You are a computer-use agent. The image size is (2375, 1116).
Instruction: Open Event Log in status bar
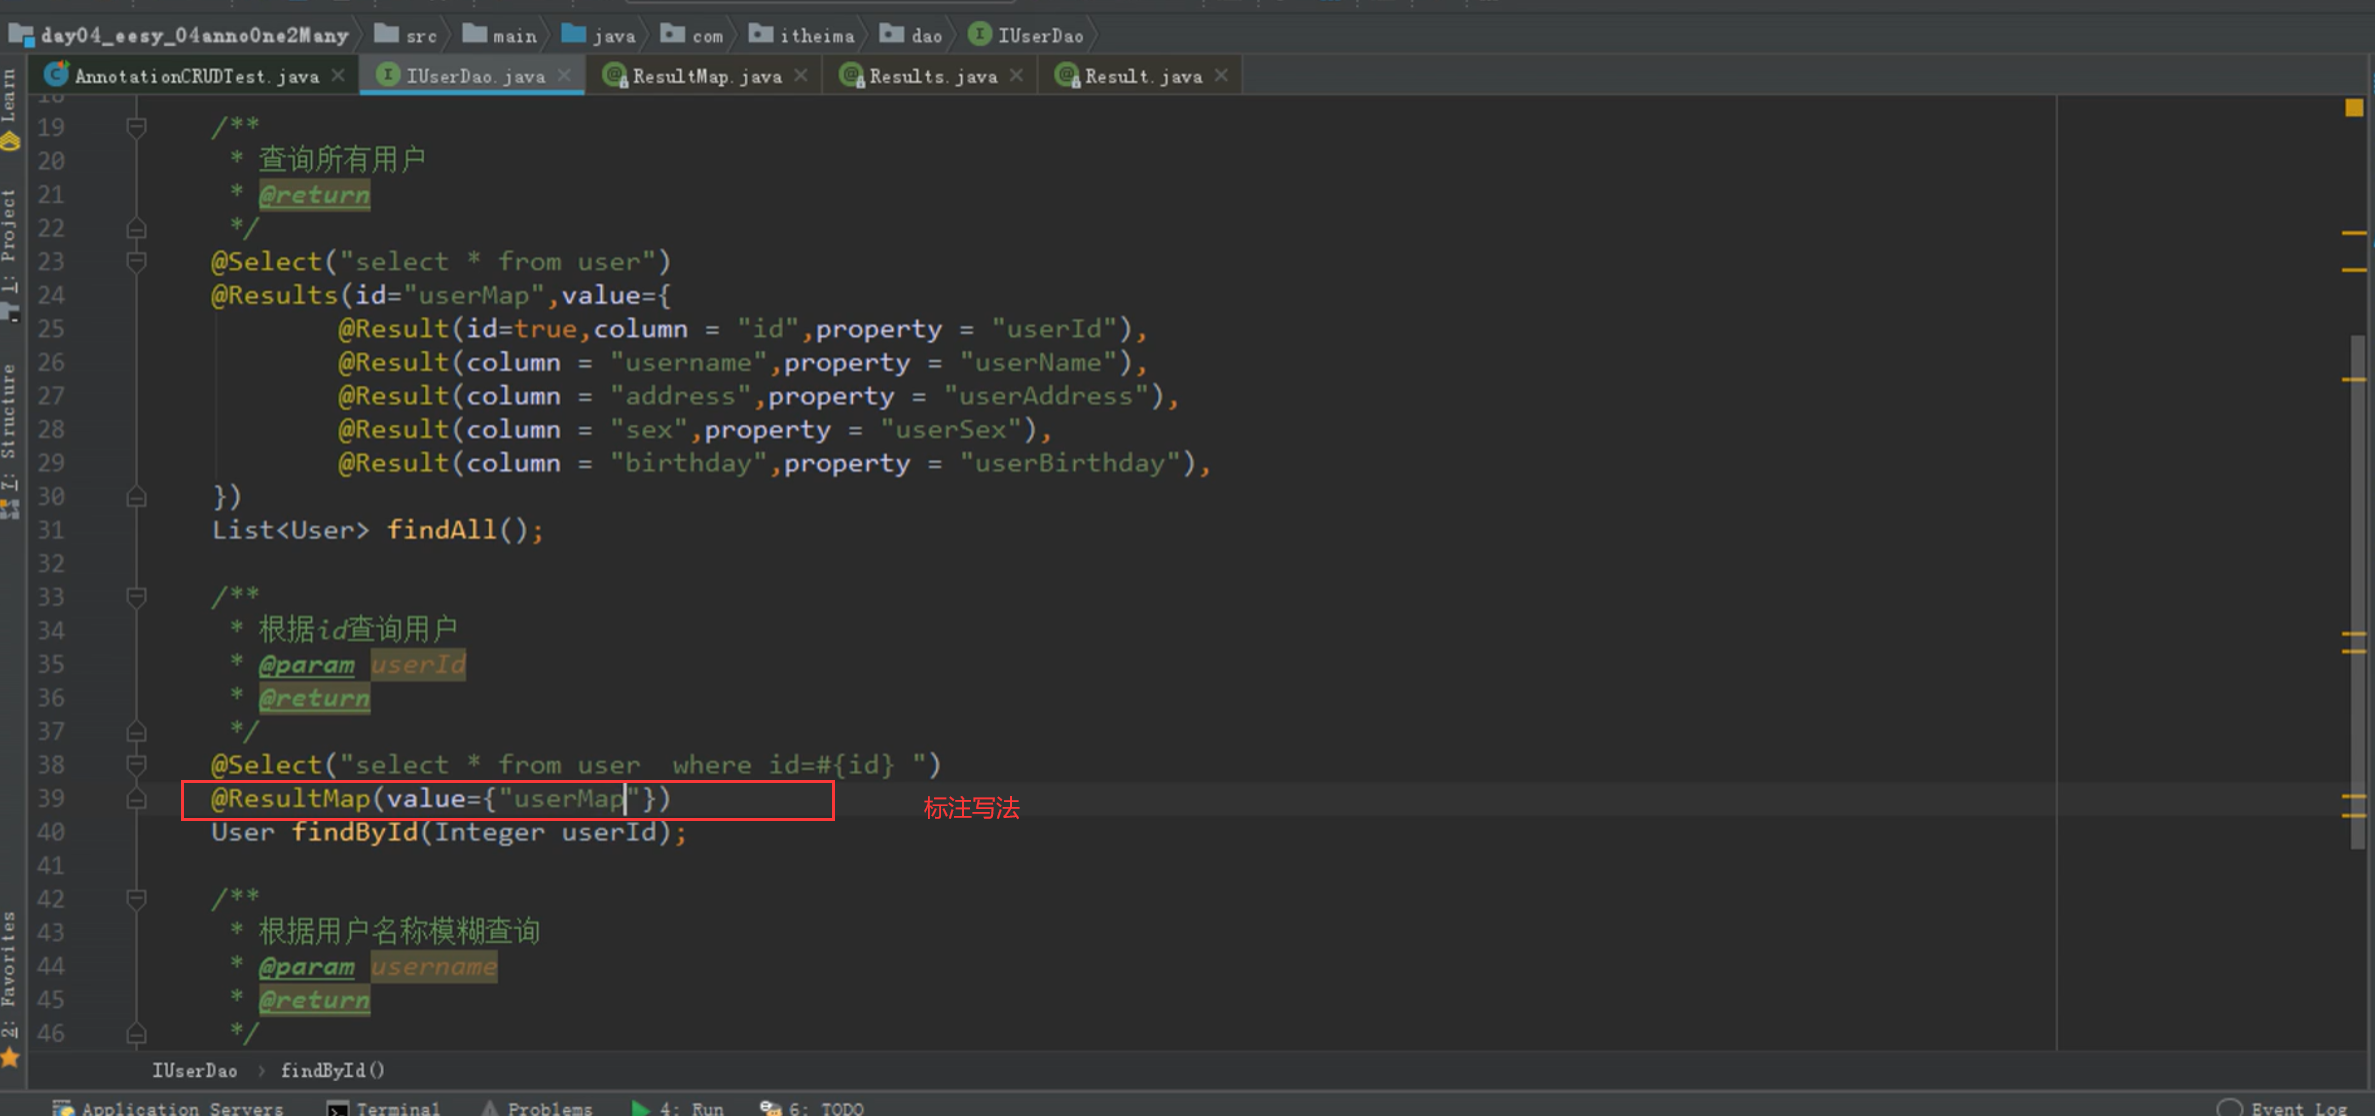click(x=2297, y=1108)
